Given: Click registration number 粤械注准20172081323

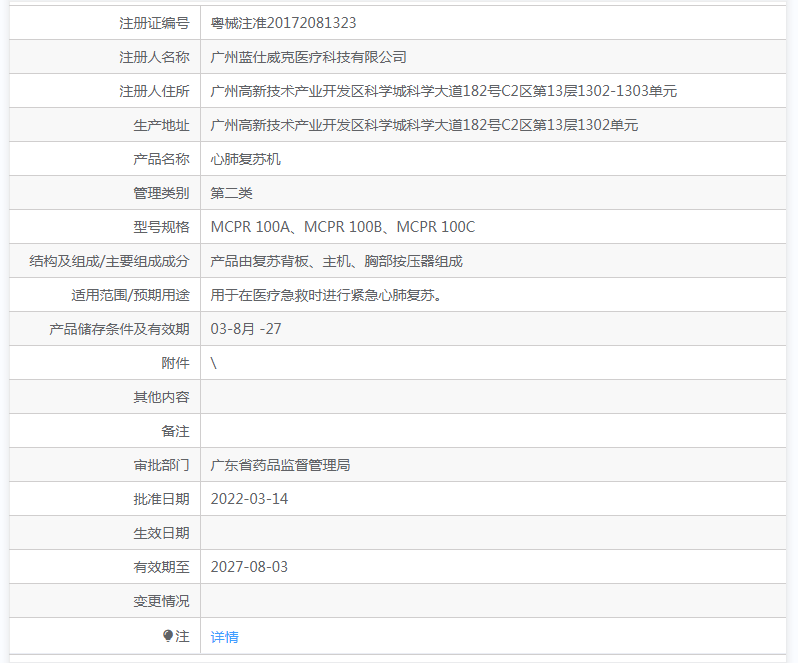Looking at the screenshot, I should tap(284, 23).
